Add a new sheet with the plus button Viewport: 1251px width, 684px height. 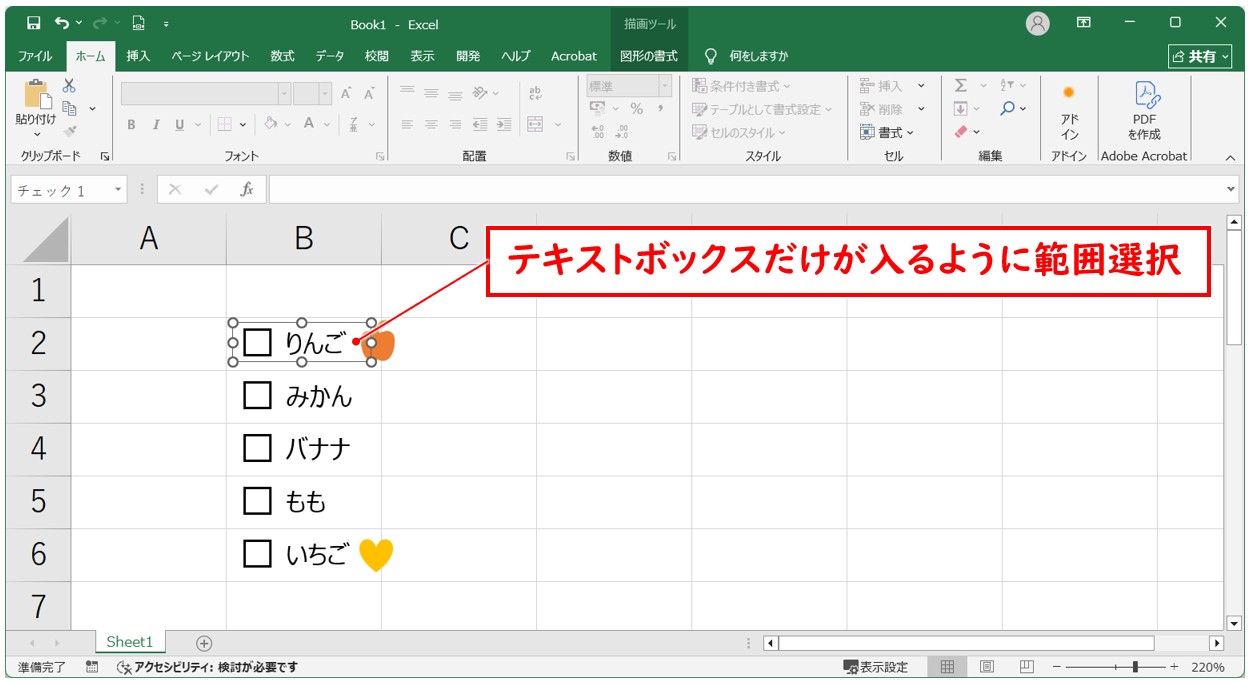[x=204, y=643]
